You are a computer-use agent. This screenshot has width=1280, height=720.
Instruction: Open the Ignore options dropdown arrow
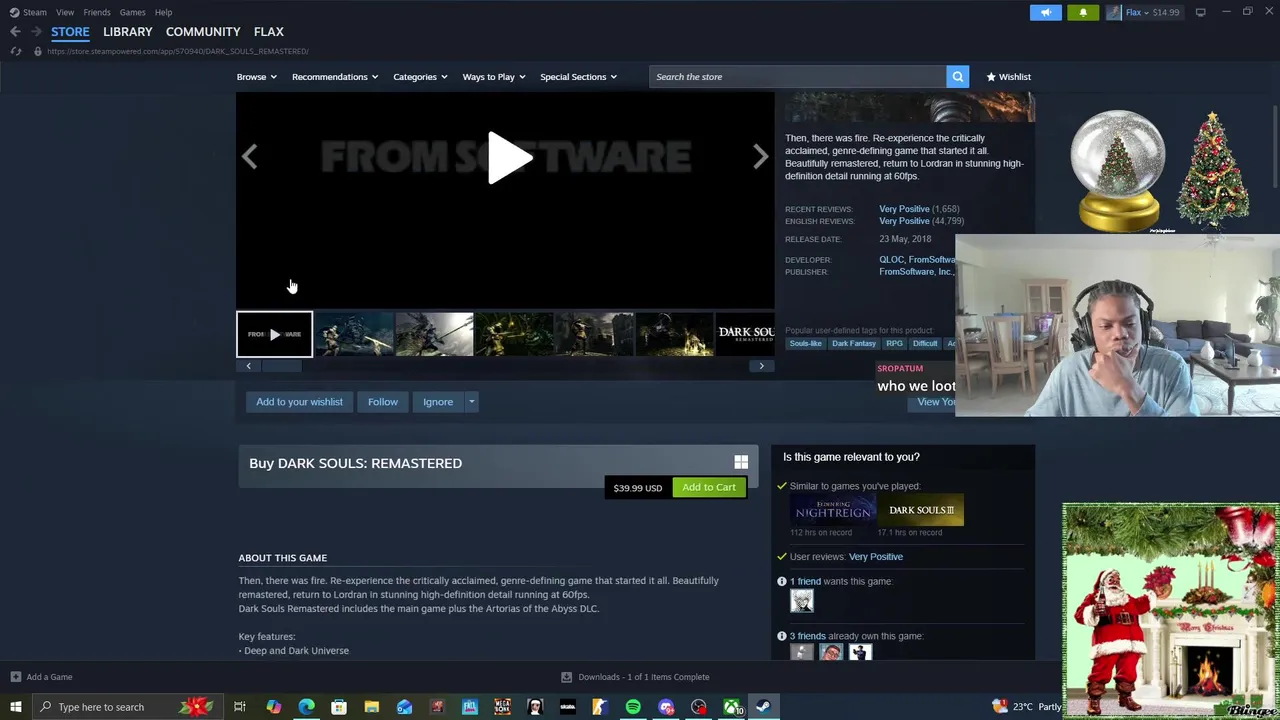coord(471,402)
